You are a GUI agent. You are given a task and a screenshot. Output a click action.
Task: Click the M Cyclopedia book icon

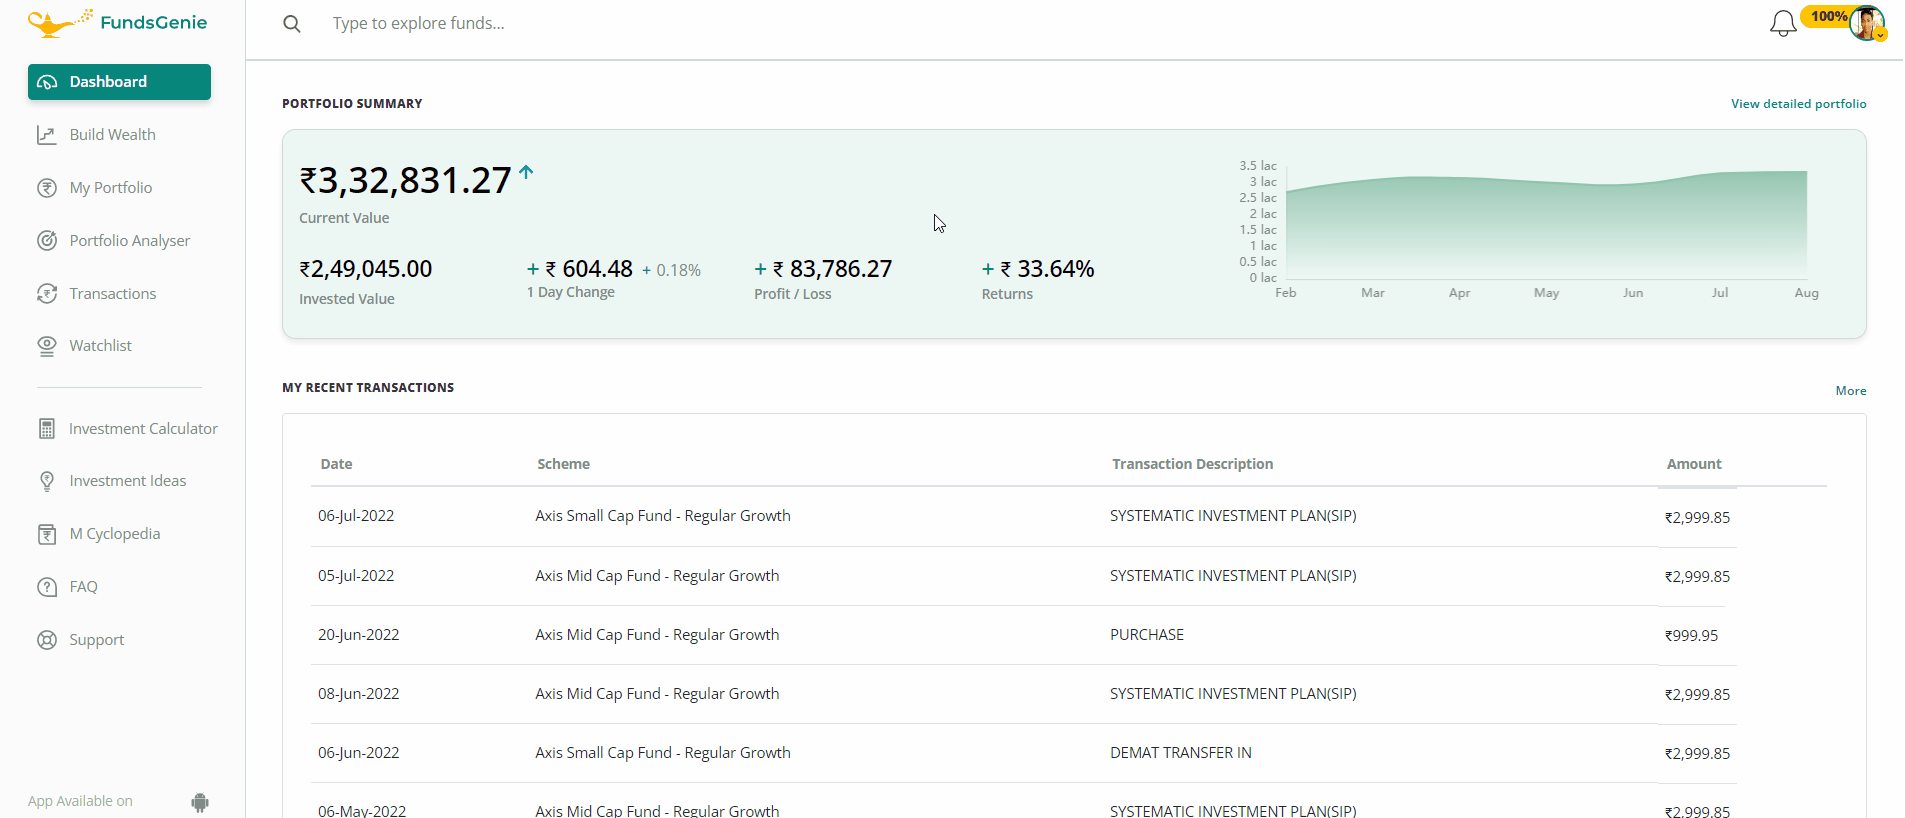click(x=47, y=534)
